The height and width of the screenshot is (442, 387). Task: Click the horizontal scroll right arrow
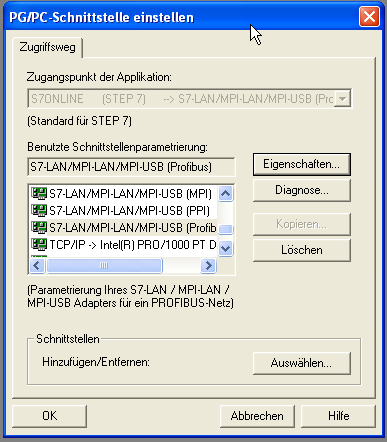click(x=209, y=266)
